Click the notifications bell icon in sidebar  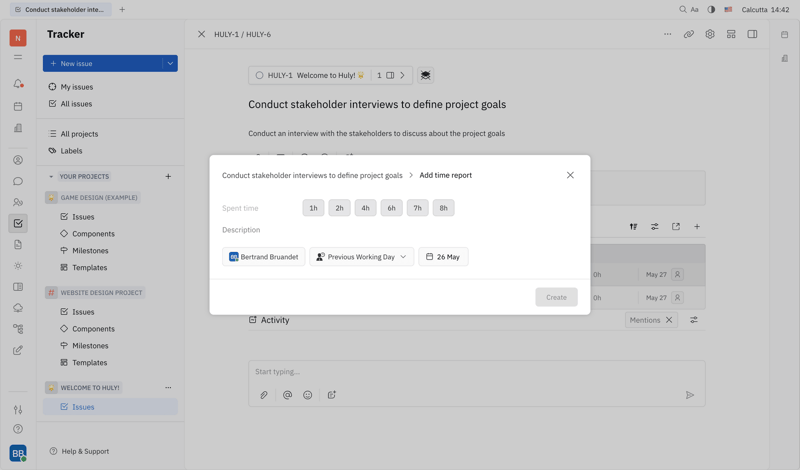(18, 84)
